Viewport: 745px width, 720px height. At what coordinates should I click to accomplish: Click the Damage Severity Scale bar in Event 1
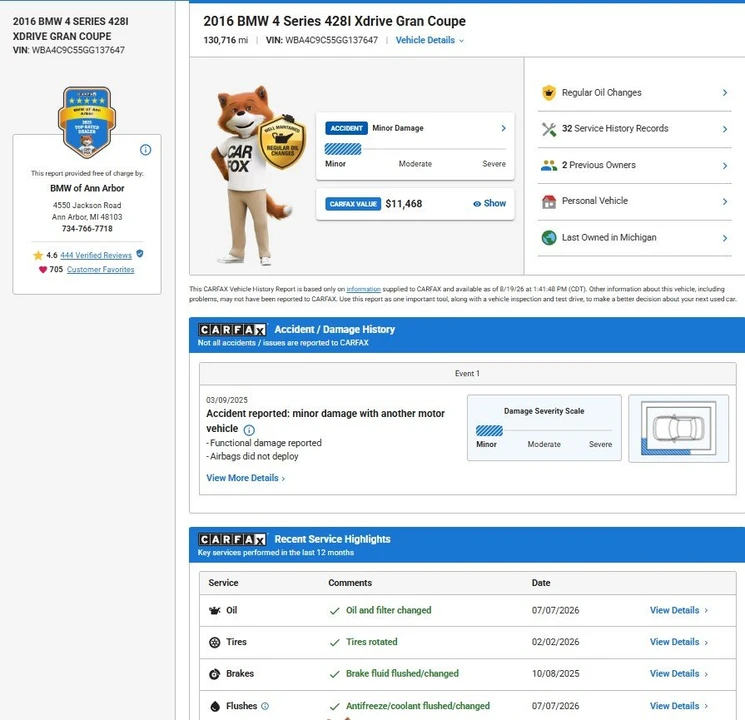pyautogui.click(x=544, y=431)
